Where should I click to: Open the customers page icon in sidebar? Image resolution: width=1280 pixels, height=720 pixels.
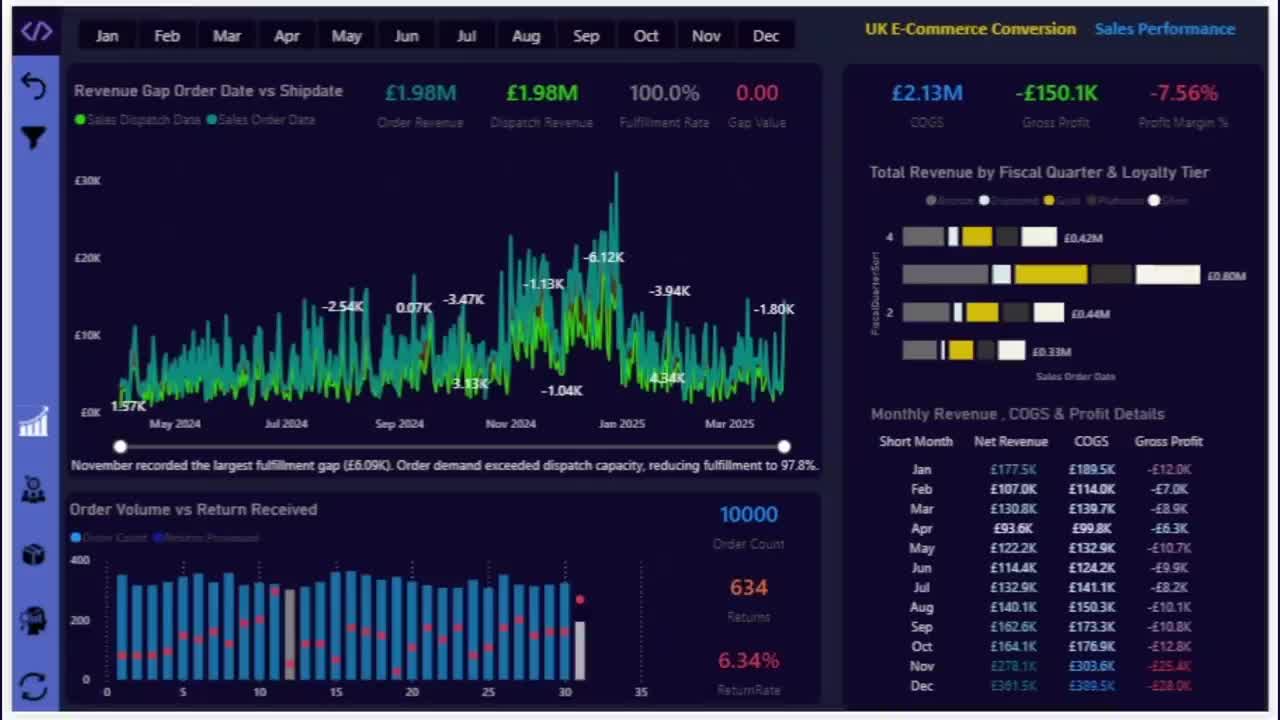pos(33,489)
